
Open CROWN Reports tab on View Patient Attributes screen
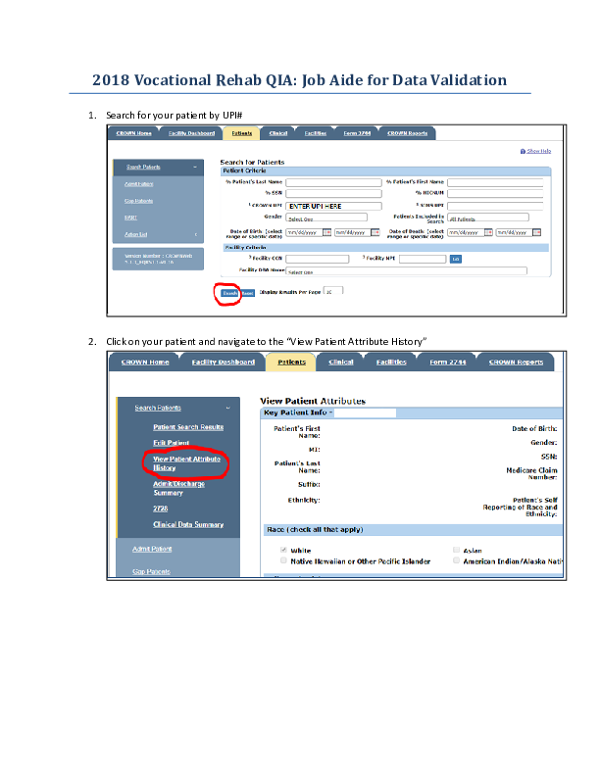point(516,362)
